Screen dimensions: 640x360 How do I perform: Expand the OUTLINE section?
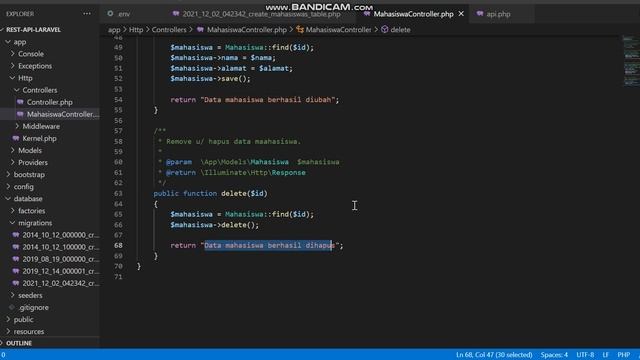(x=19, y=343)
